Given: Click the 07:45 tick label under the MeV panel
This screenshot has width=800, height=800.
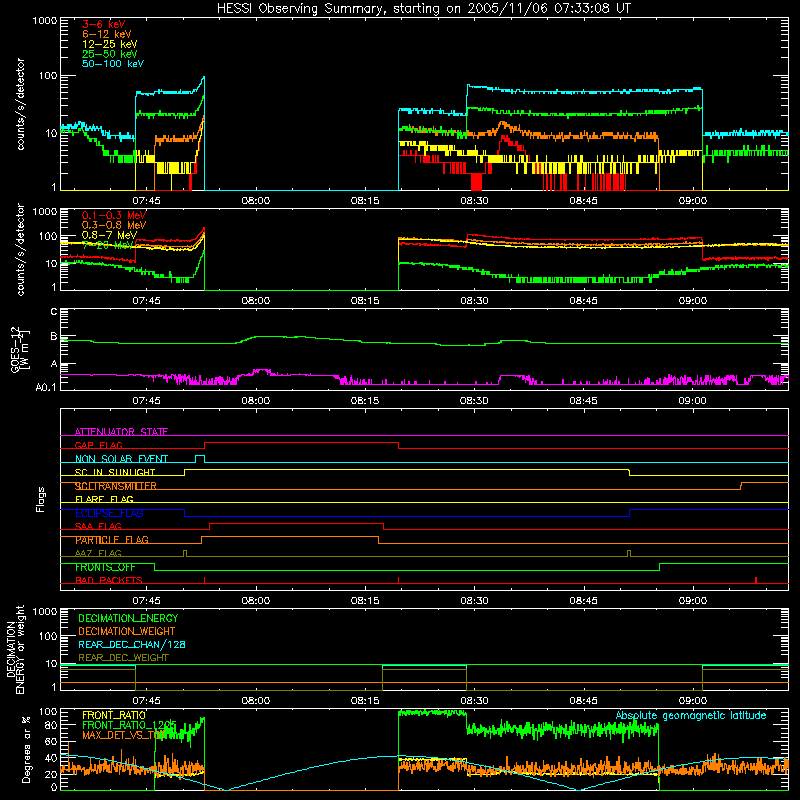Looking at the screenshot, I should click(146, 301).
